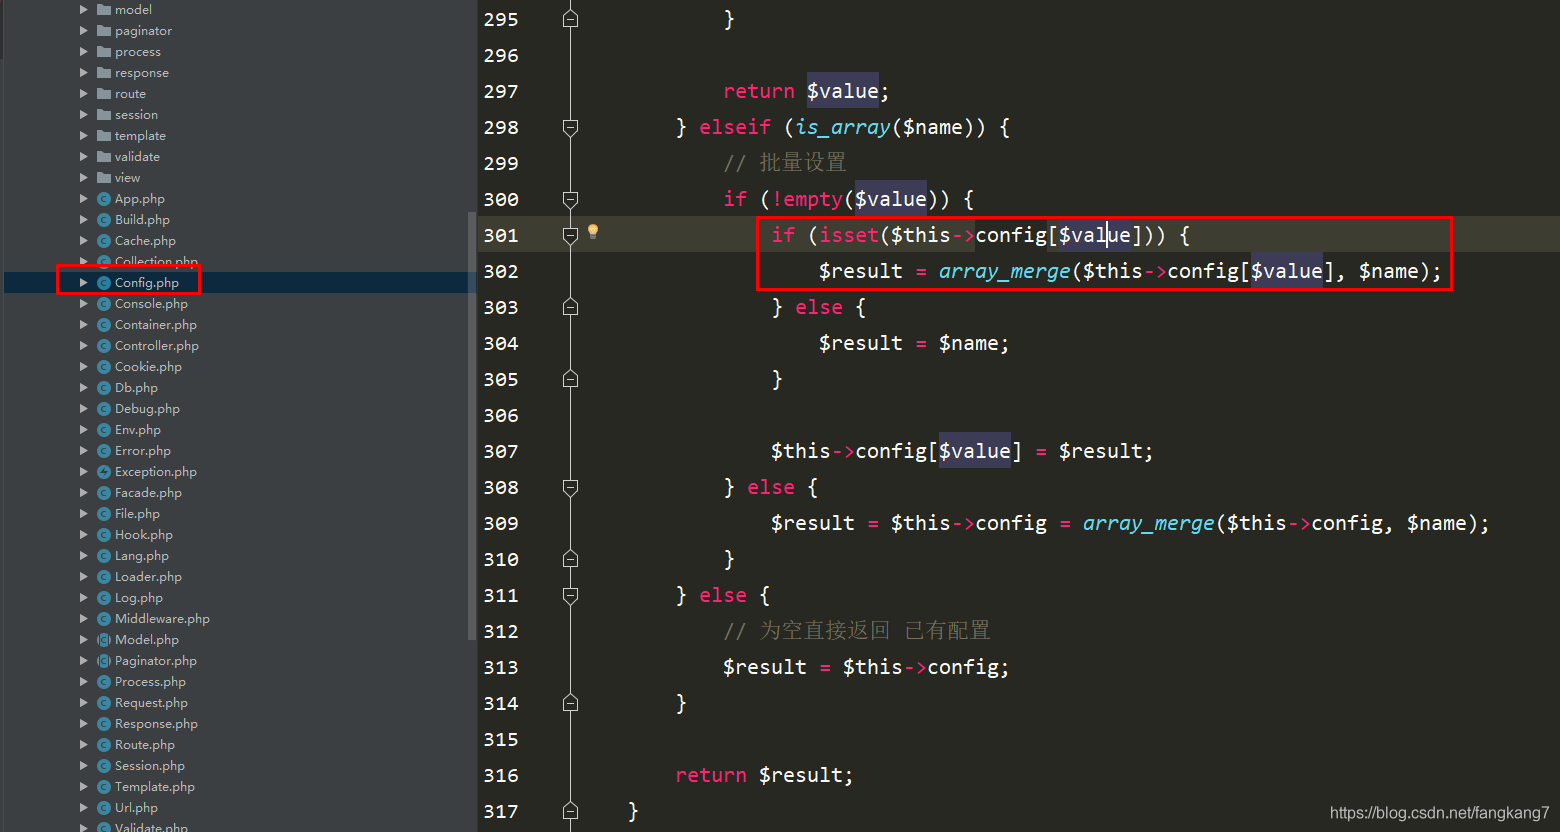Viewport: 1560px width, 832px height.
Task: Open Route.php from the file list
Action: click(144, 745)
